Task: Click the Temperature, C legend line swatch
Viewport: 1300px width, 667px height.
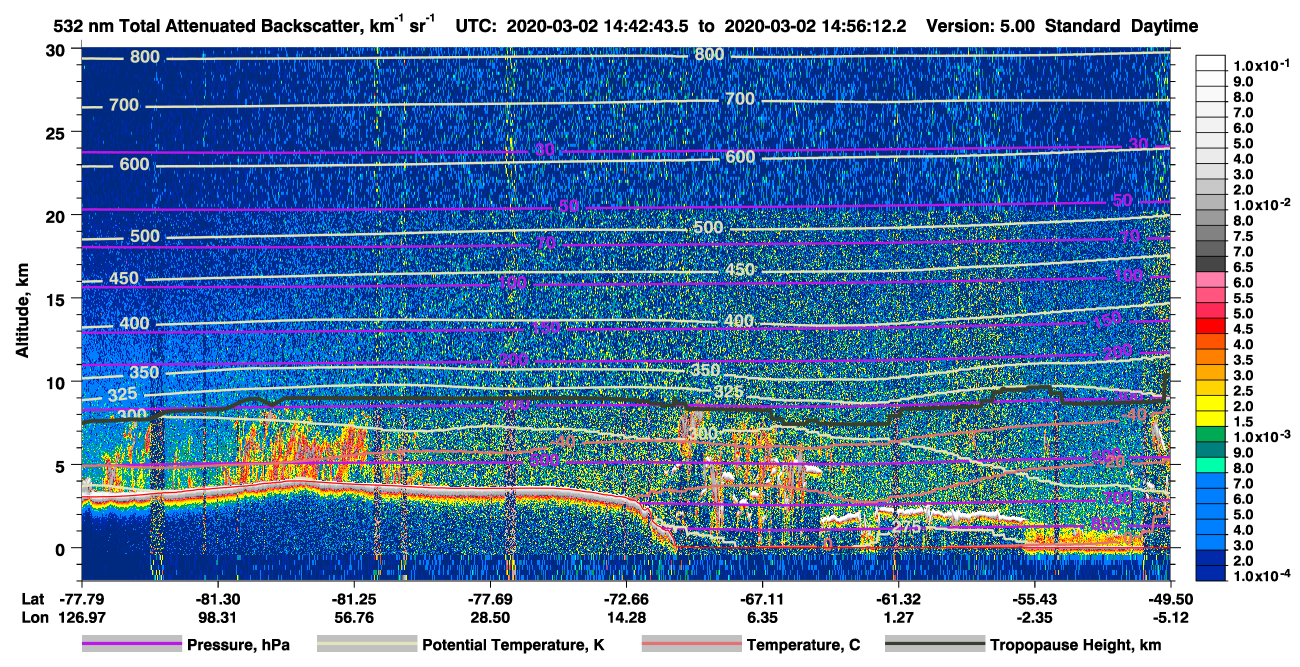Action: [x=691, y=645]
